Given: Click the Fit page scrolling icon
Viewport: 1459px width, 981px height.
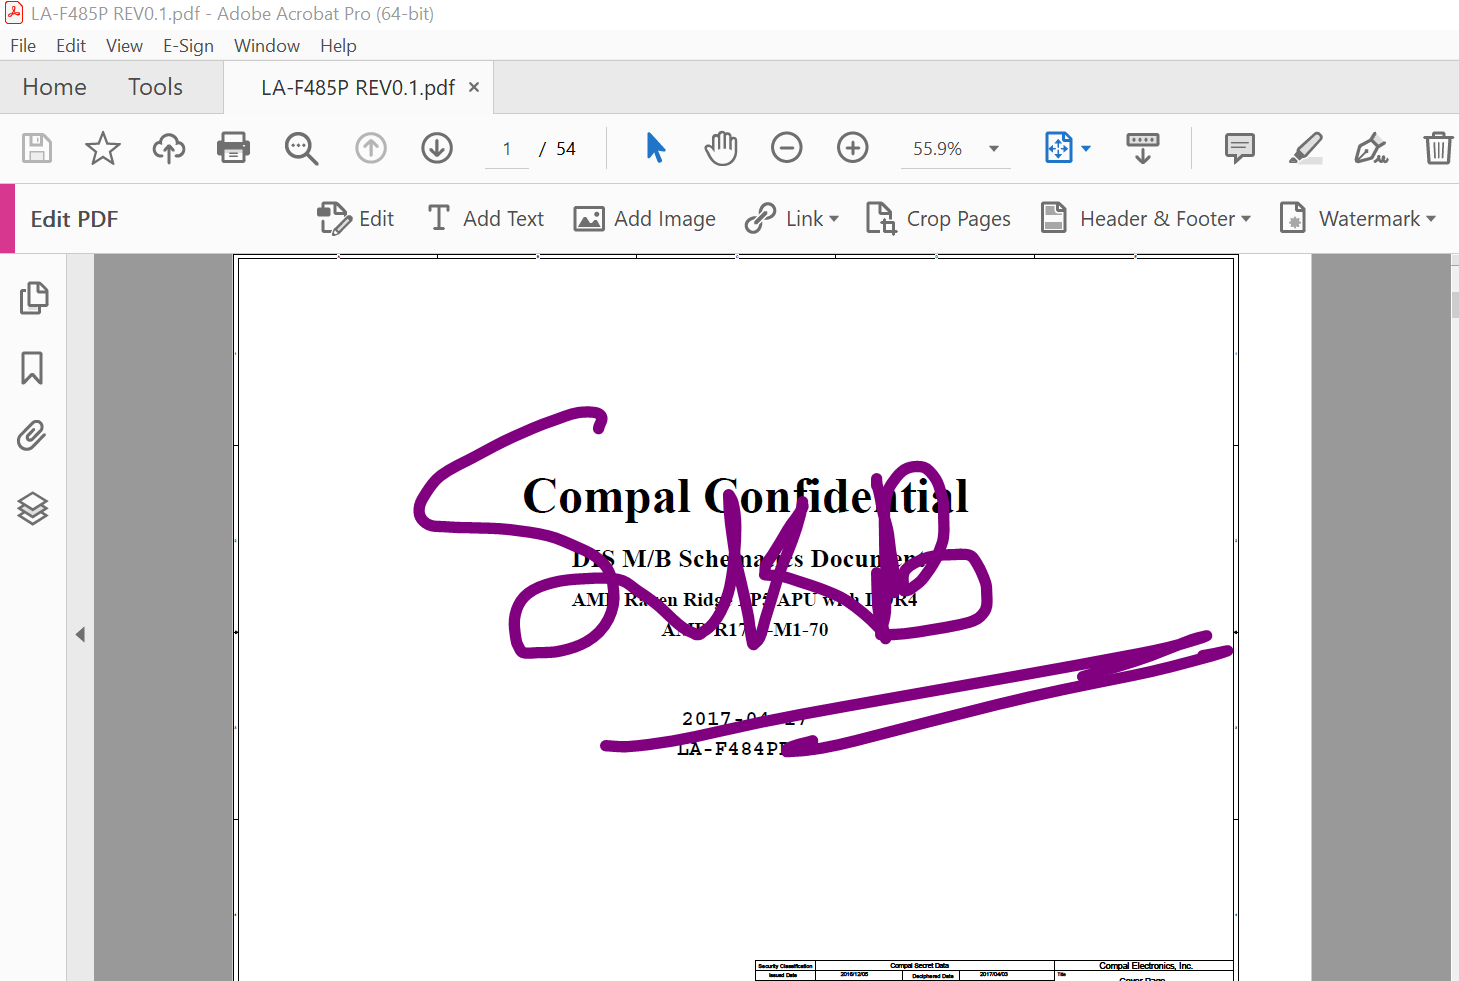Looking at the screenshot, I should 1059,148.
